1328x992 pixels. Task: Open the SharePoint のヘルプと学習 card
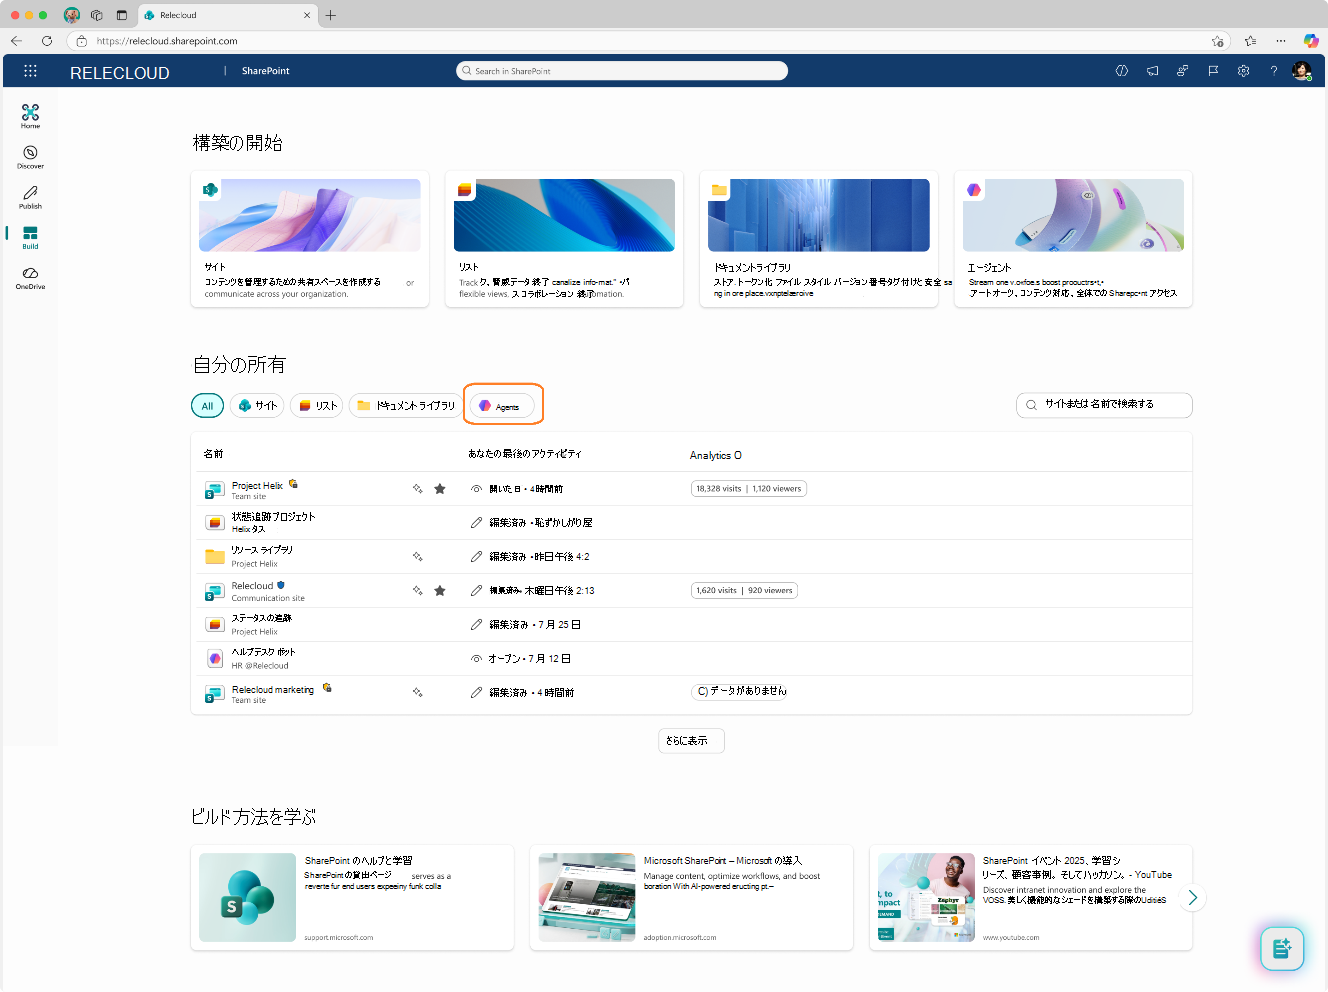(x=352, y=898)
